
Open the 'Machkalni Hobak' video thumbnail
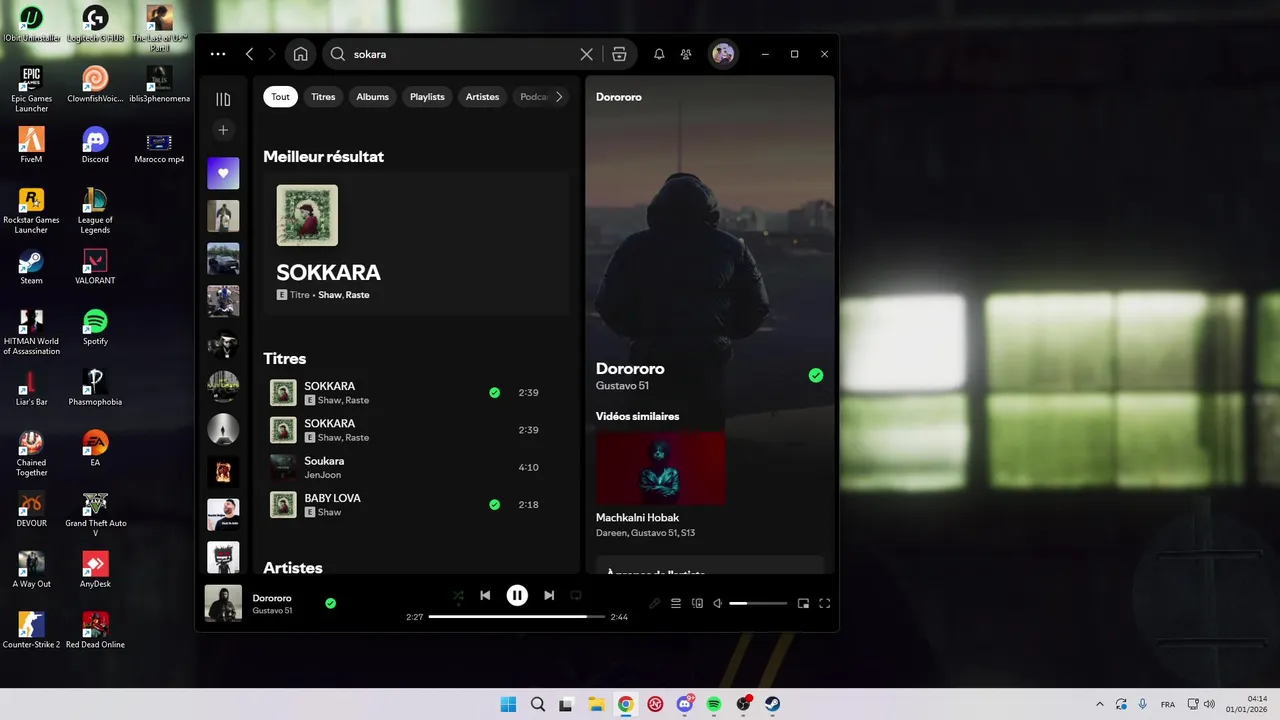tap(660, 468)
